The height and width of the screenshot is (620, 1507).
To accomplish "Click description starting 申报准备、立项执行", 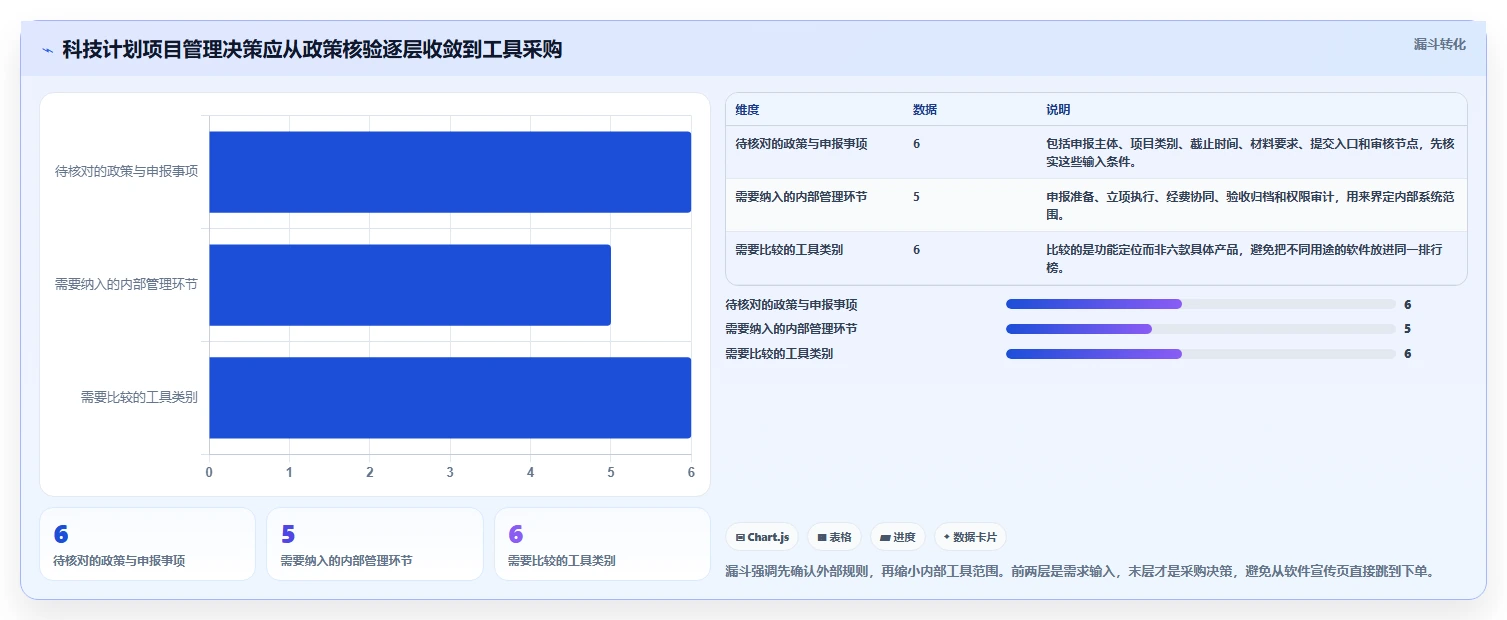I will click(x=1250, y=205).
